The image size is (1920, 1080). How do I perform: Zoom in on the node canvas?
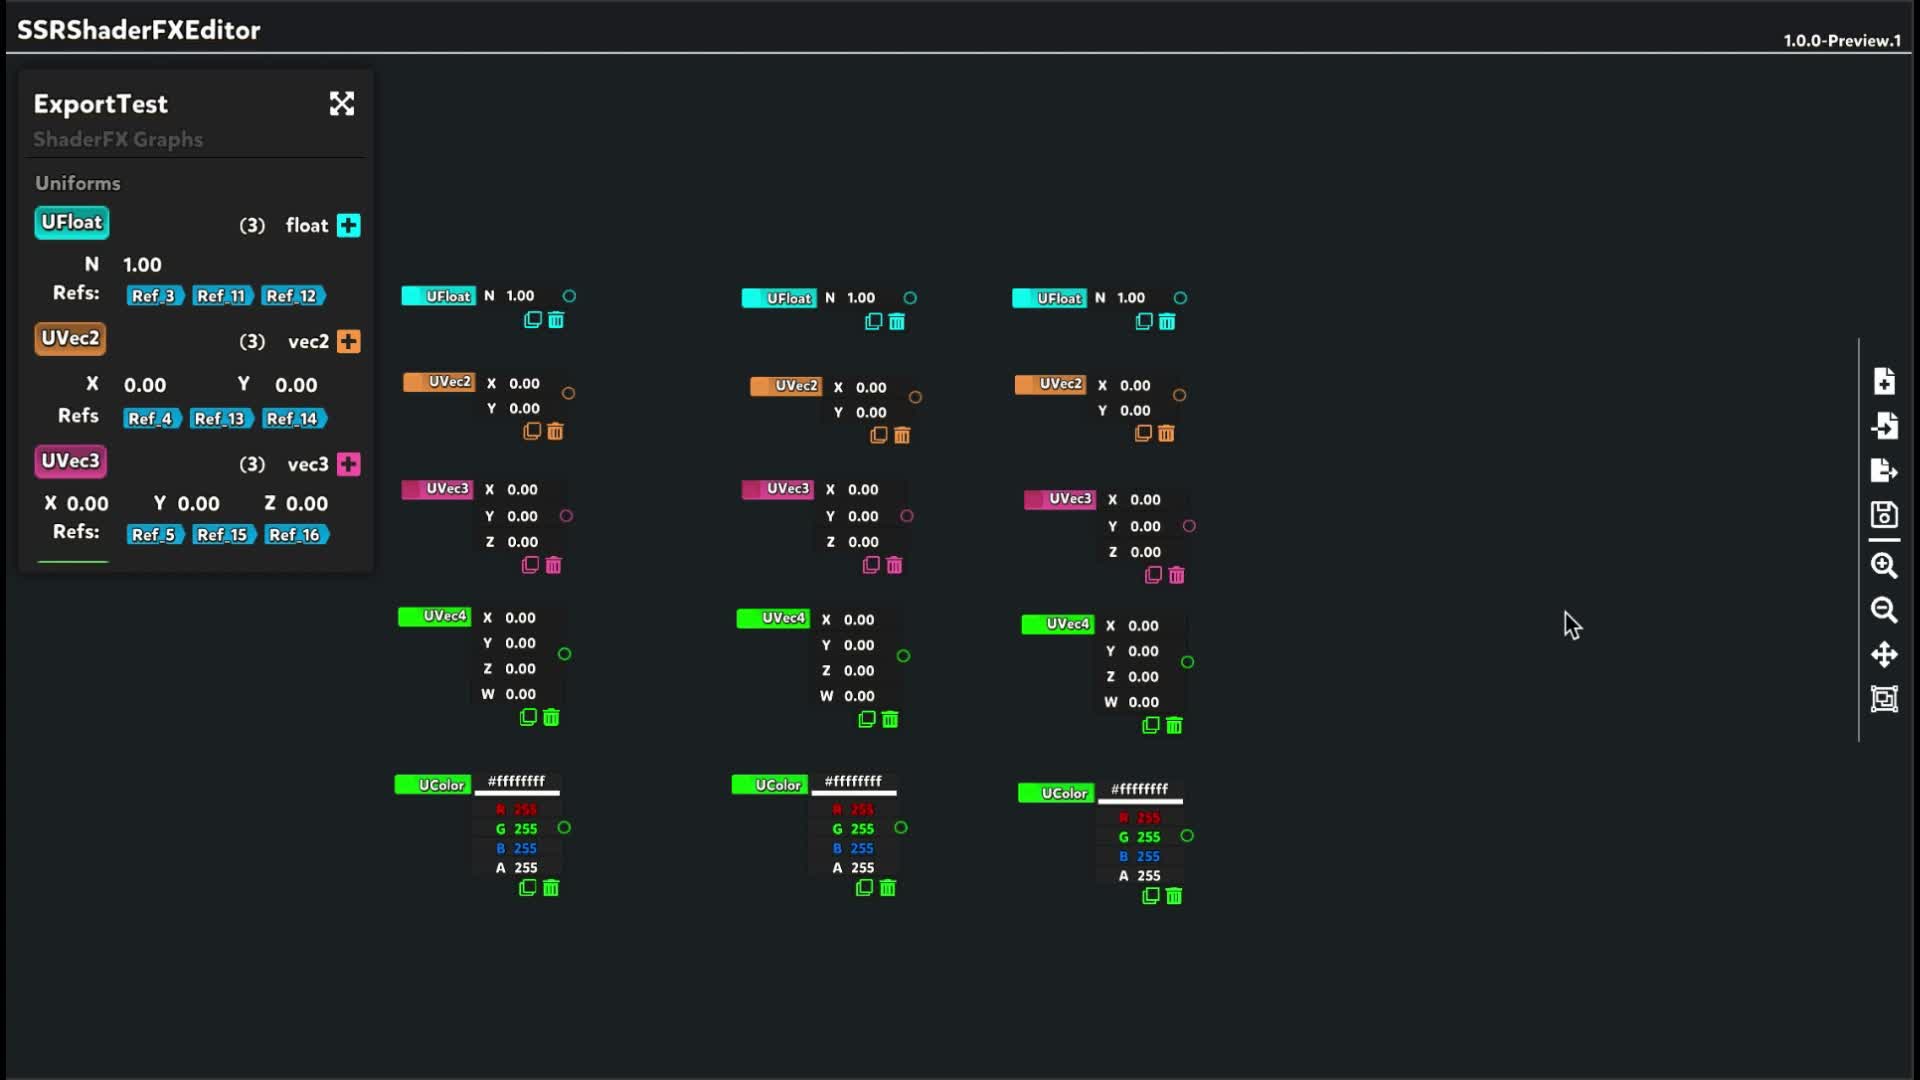point(1884,567)
